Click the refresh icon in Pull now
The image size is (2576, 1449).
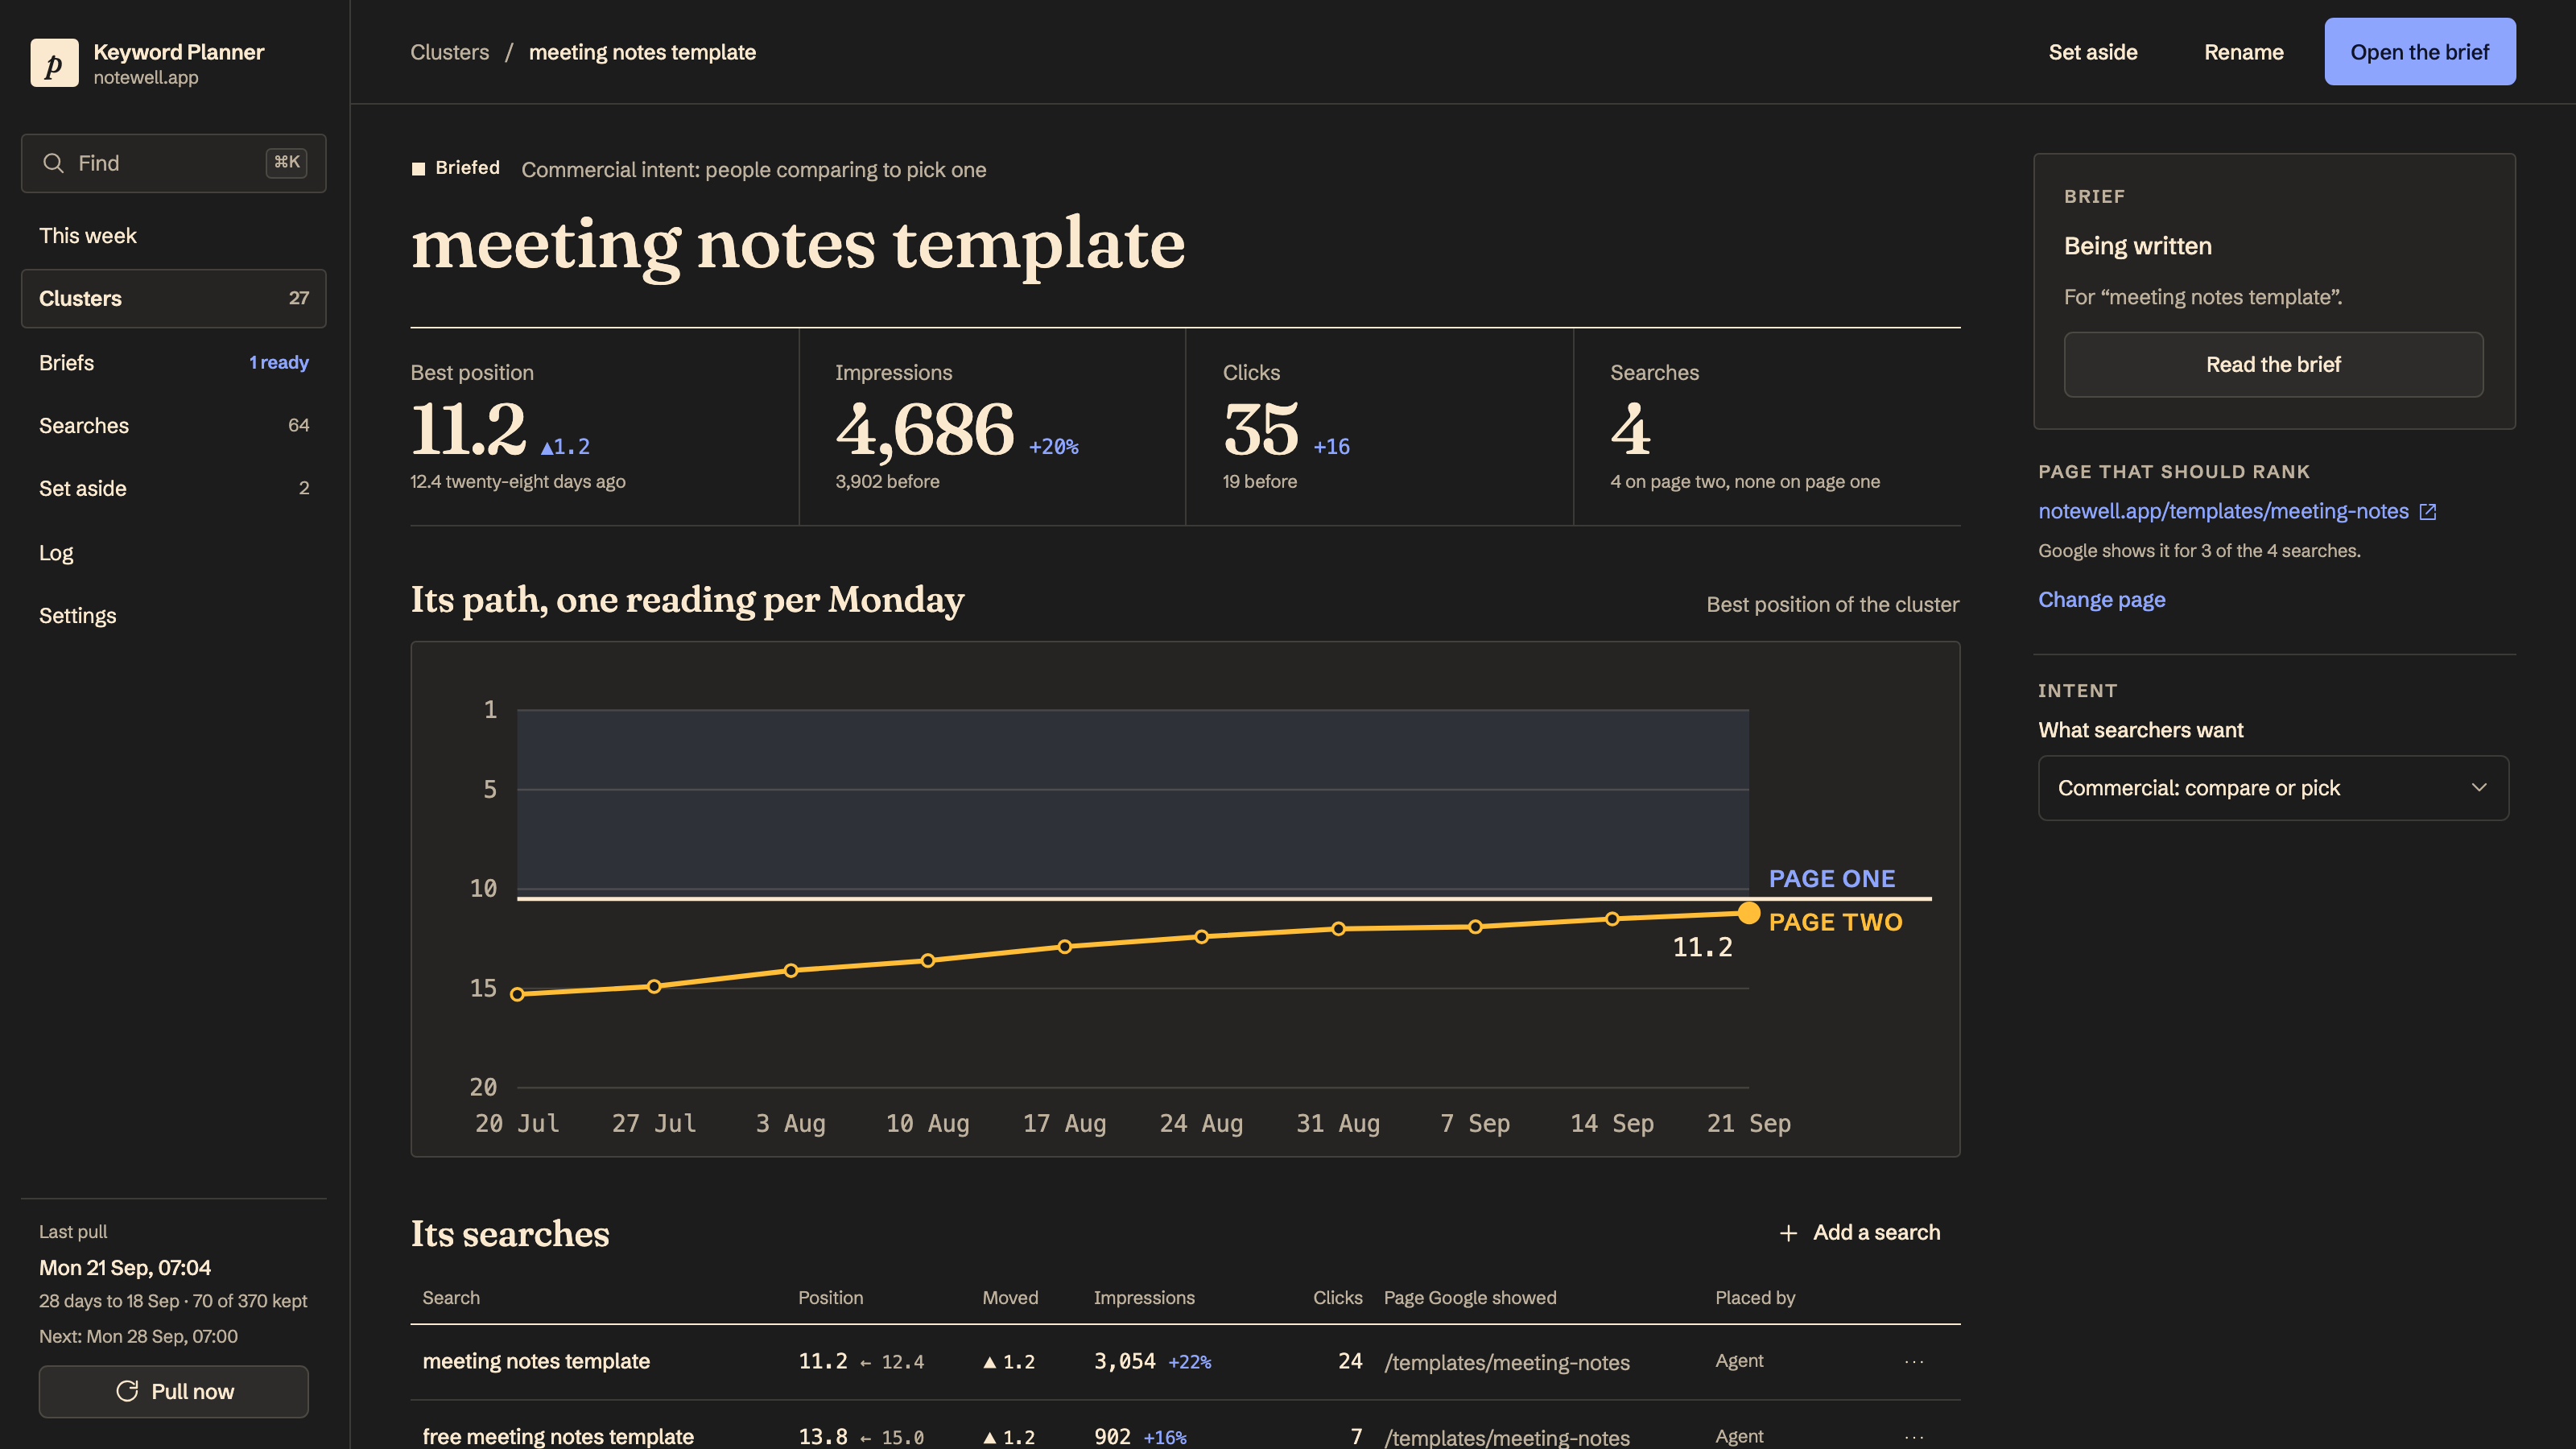click(127, 1391)
